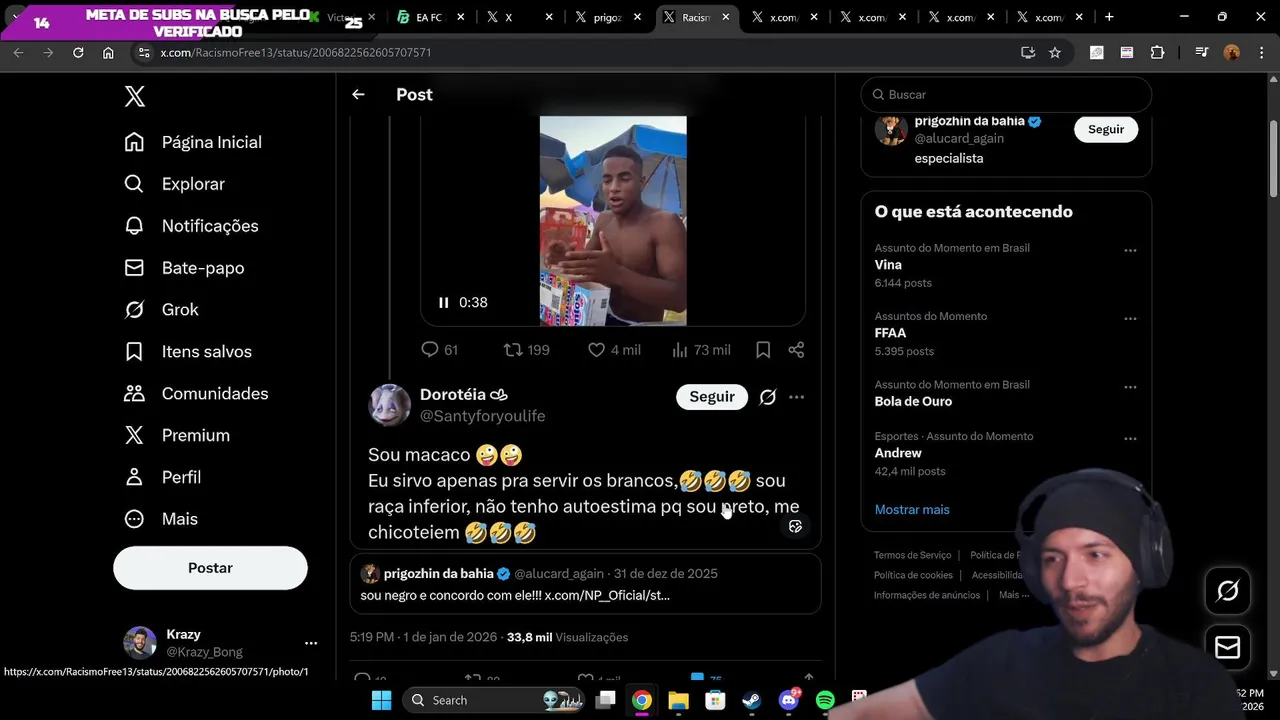
Task: Repost the video post with 199 reposts
Action: (526, 350)
